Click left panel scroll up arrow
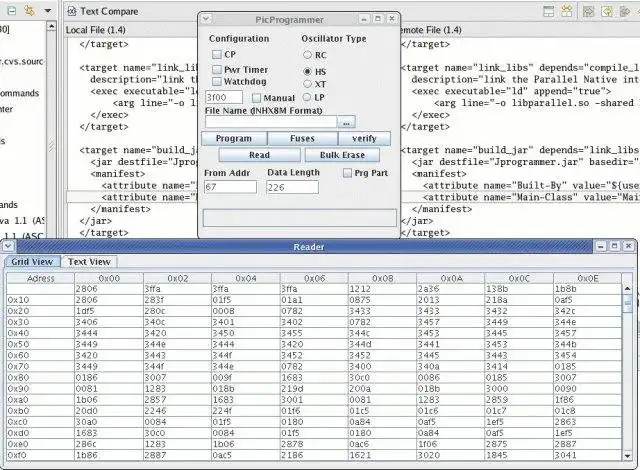 51,27
